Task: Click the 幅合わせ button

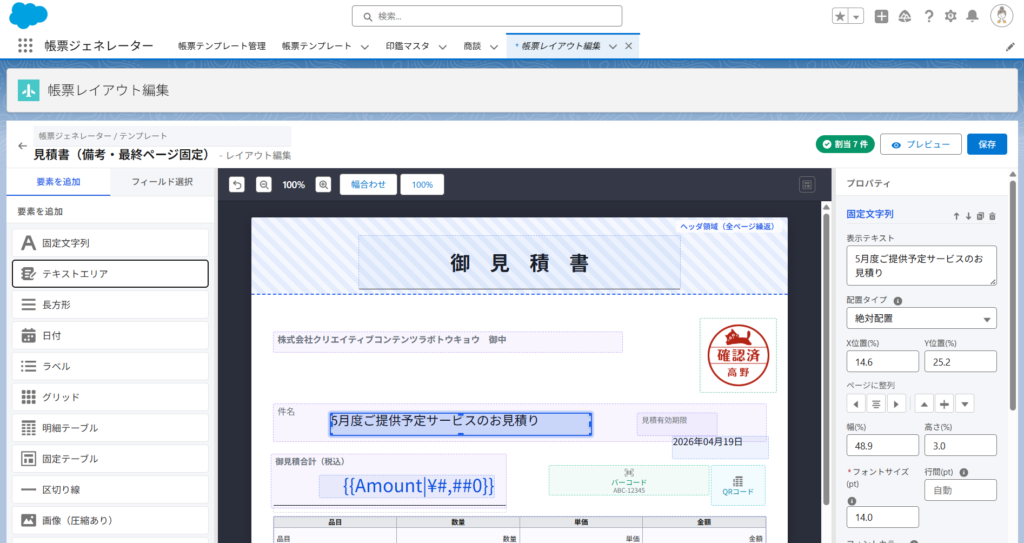Action: point(368,184)
